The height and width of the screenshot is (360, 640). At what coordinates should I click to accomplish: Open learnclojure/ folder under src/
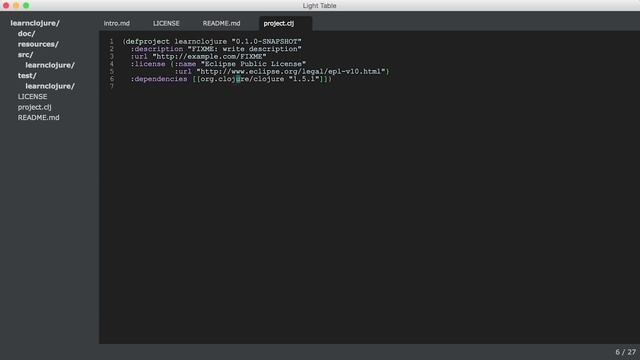[x=50, y=65]
